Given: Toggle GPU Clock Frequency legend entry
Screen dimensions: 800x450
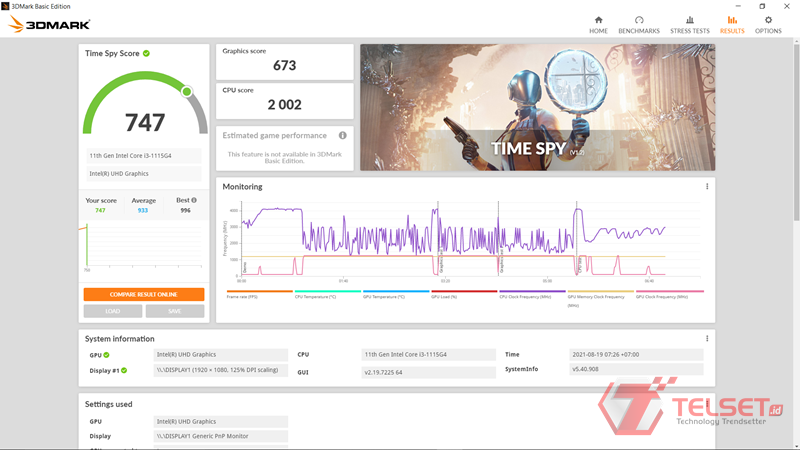Looking at the screenshot, I should pyautogui.click(x=669, y=294).
